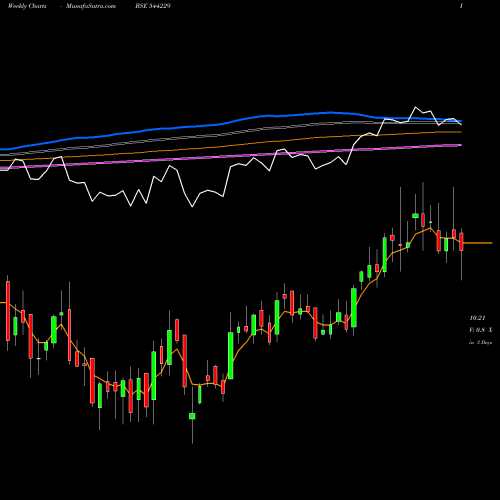500x500 pixels.
Task: Click the 'BSE 544229' symbol text
Action: pyautogui.click(x=153, y=6)
